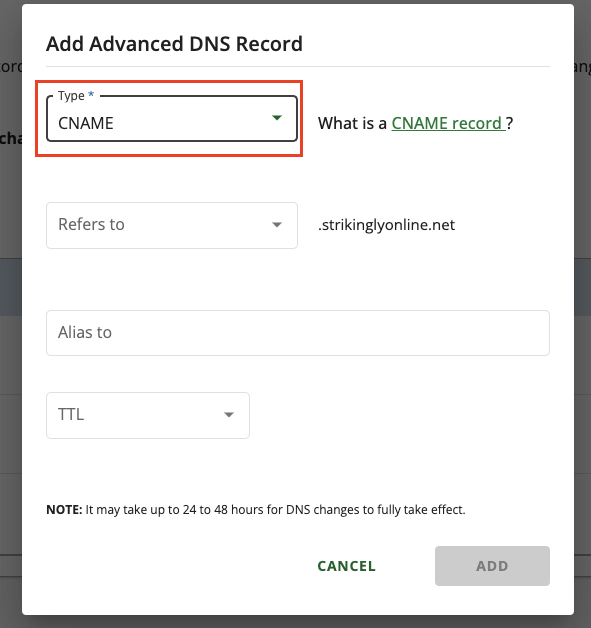Click the .strikinglyonline.net domain suffix text
Image resolution: width=591 pixels, height=628 pixels.
(386, 225)
